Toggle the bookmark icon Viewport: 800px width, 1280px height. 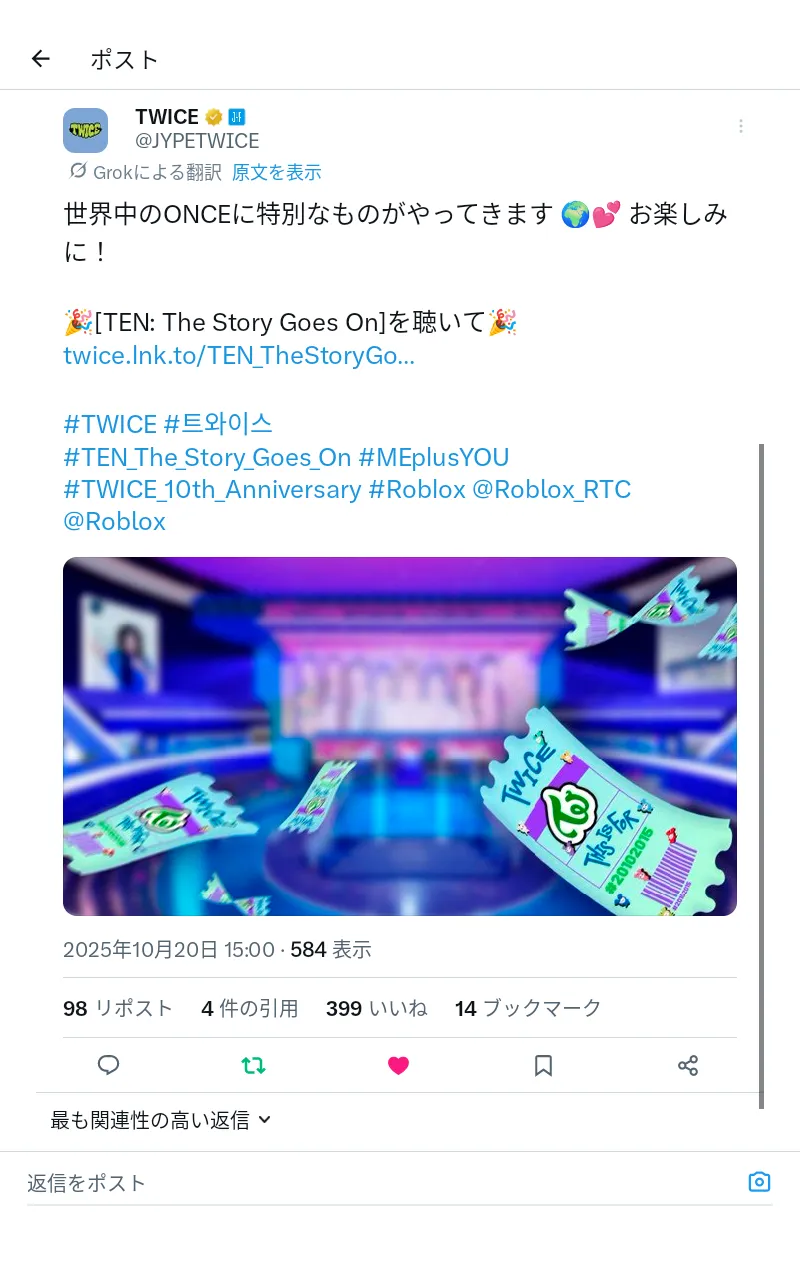coord(543,1065)
